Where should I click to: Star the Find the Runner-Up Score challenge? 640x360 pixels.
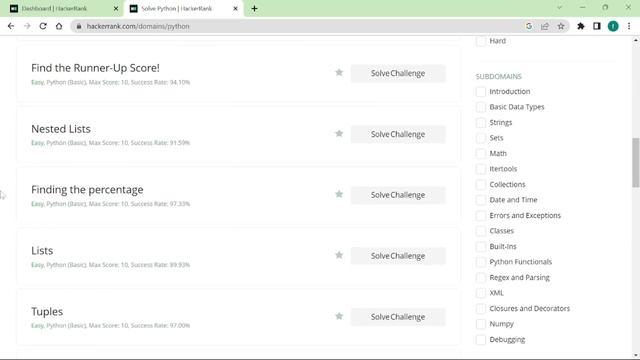click(339, 73)
